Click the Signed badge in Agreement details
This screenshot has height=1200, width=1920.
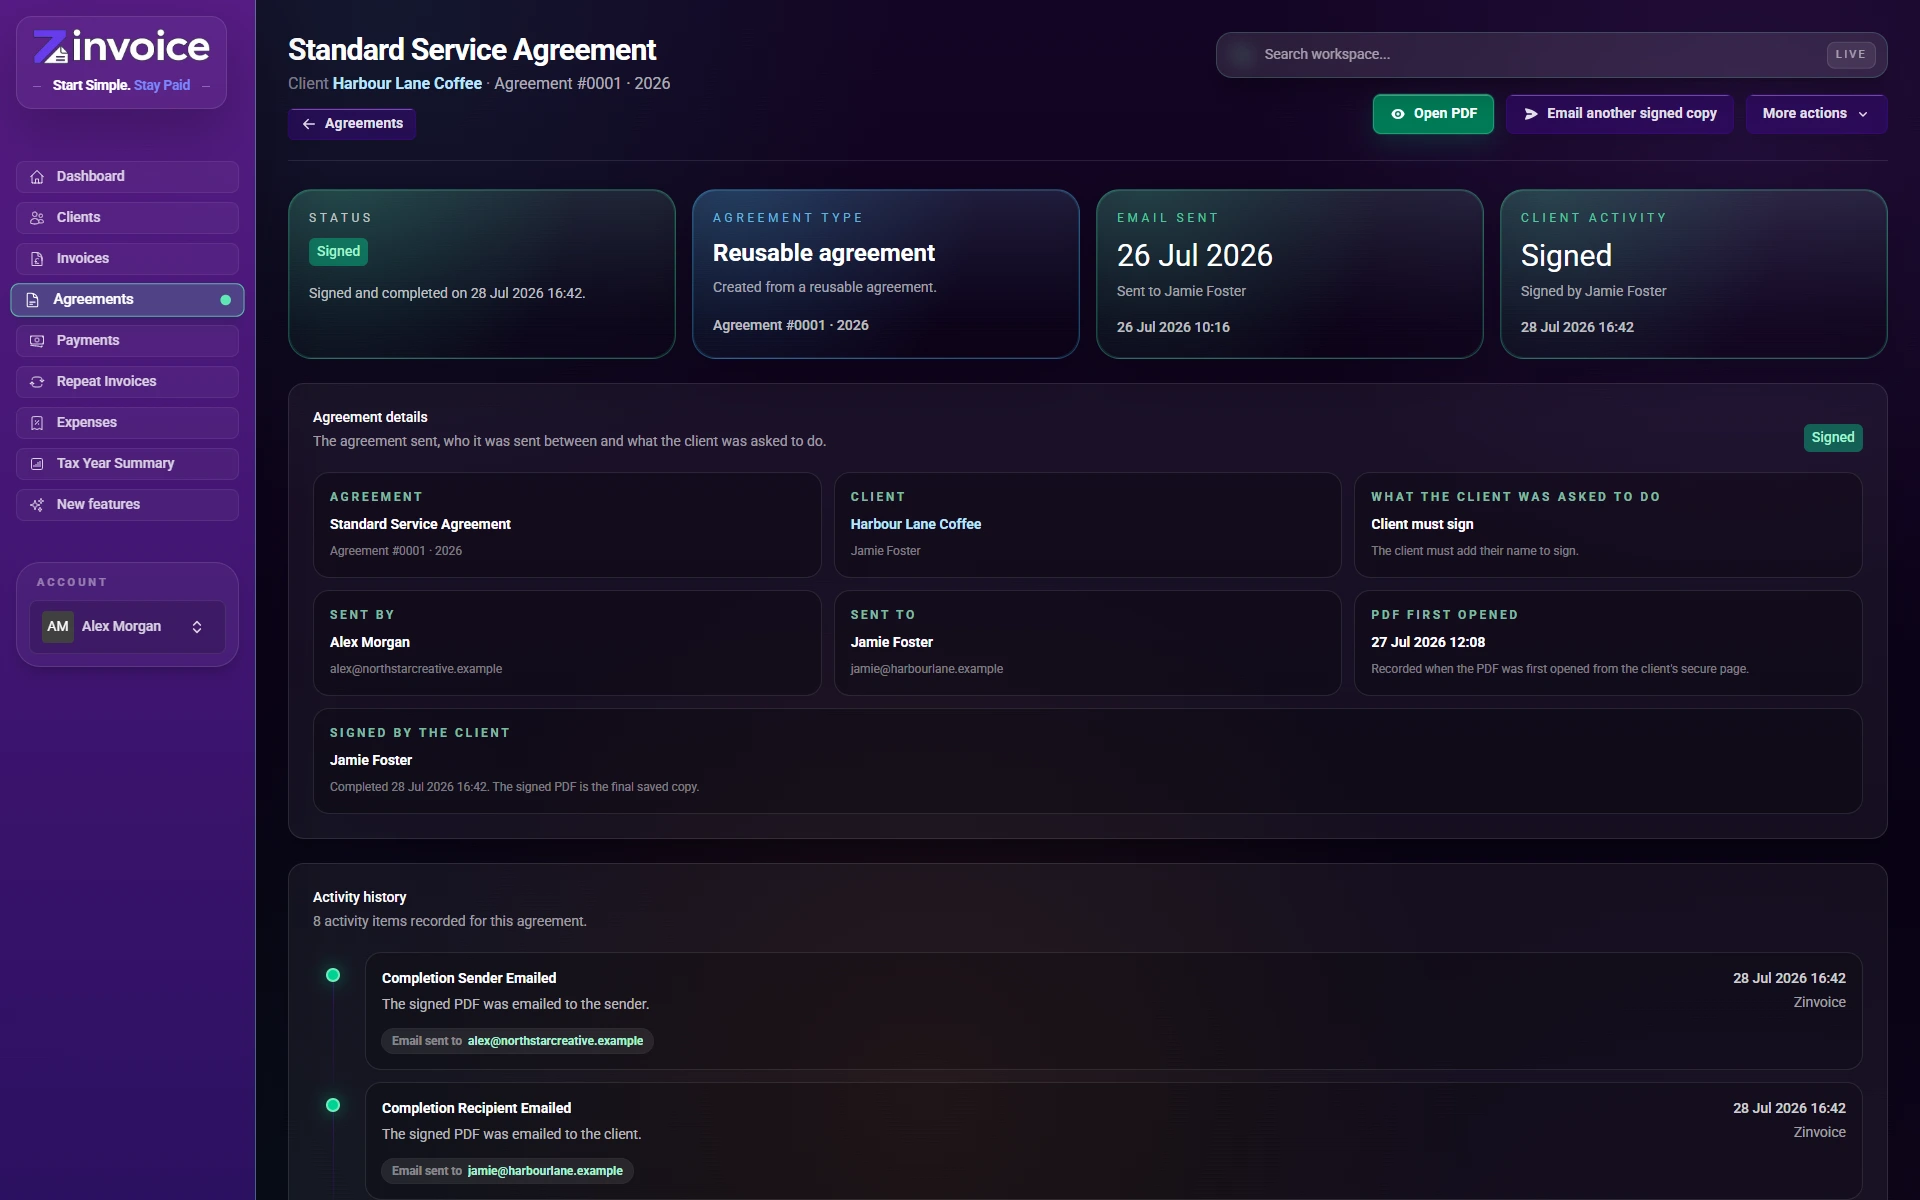(1832, 438)
